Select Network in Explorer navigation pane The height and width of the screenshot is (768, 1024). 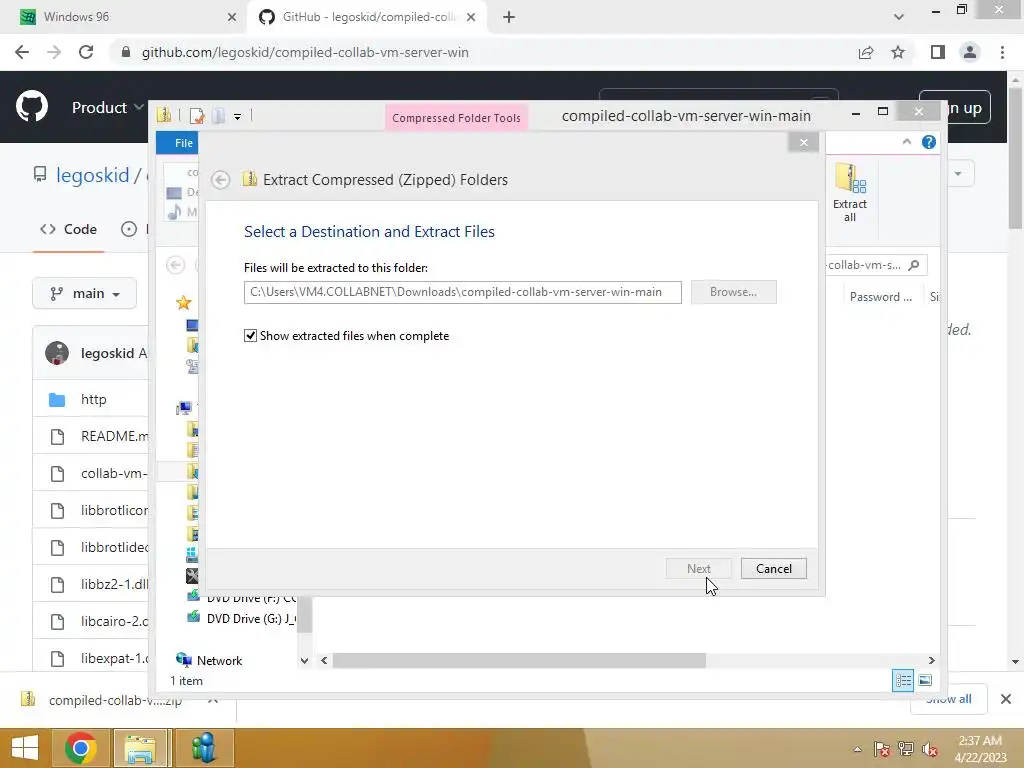(x=209, y=660)
